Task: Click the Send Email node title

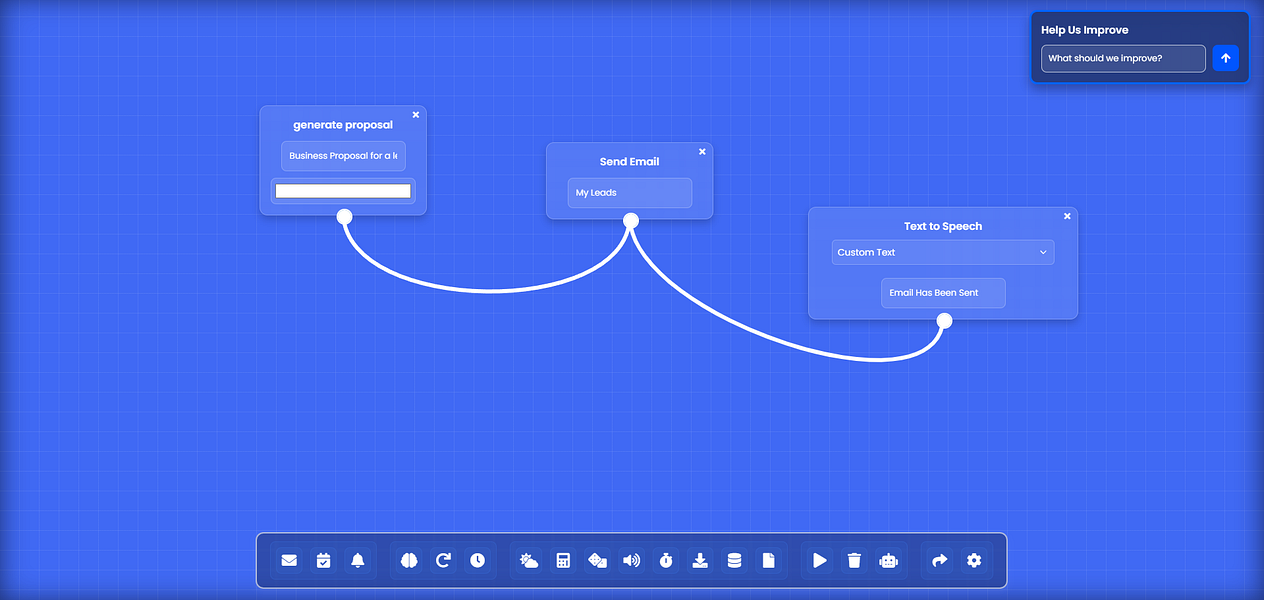Action: [629, 162]
